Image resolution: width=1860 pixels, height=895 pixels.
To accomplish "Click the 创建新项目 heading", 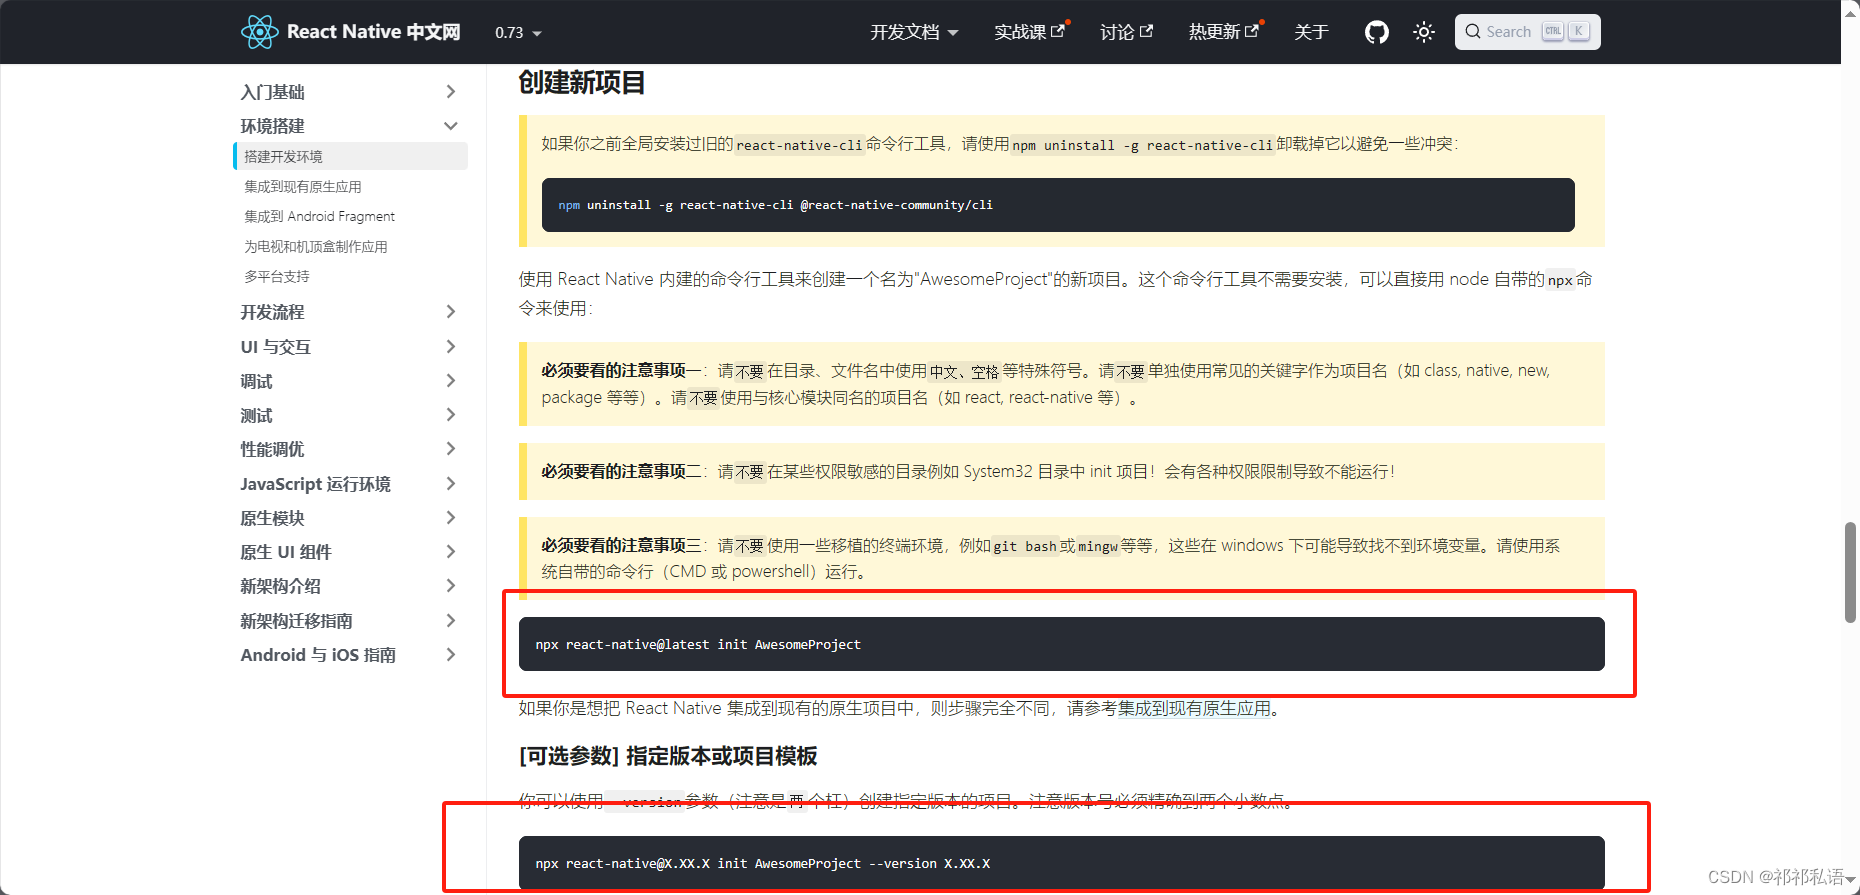I will point(582,82).
